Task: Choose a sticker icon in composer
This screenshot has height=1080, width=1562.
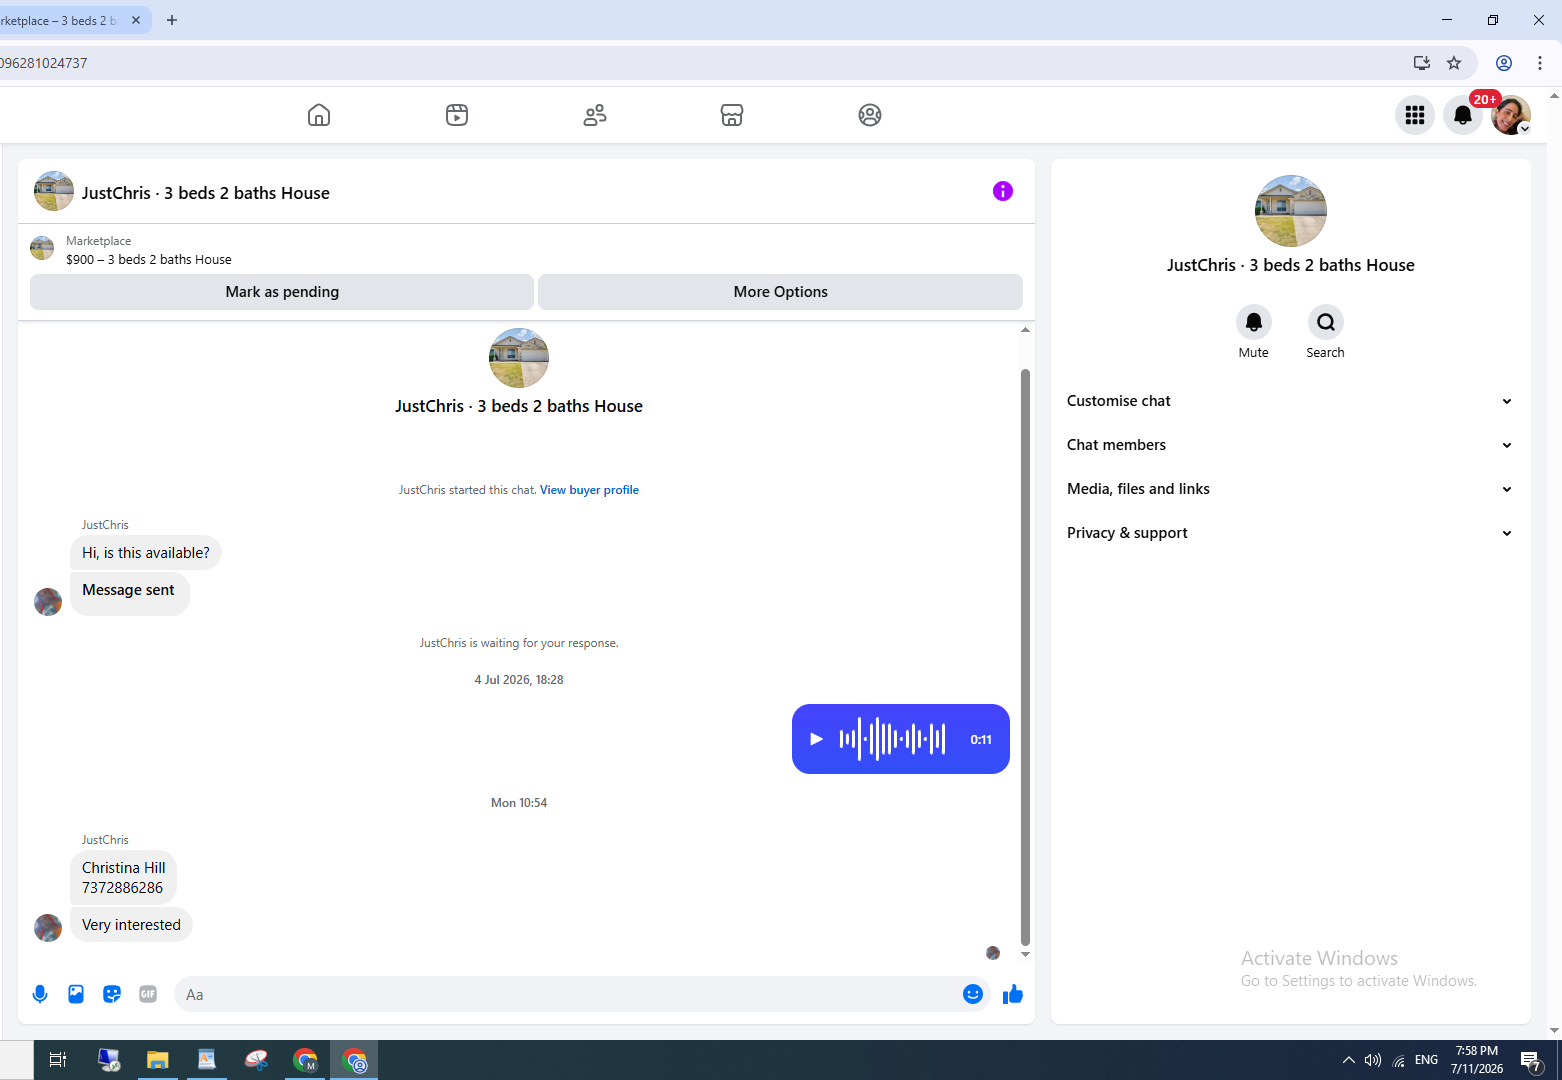Action: pyautogui.click(x=112, y=994)
